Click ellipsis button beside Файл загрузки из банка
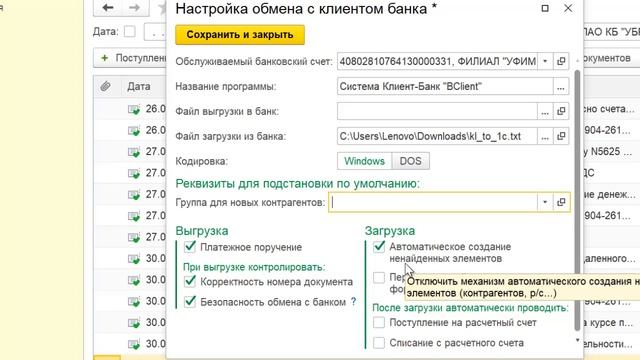The image size is (640, 360). 545,136
